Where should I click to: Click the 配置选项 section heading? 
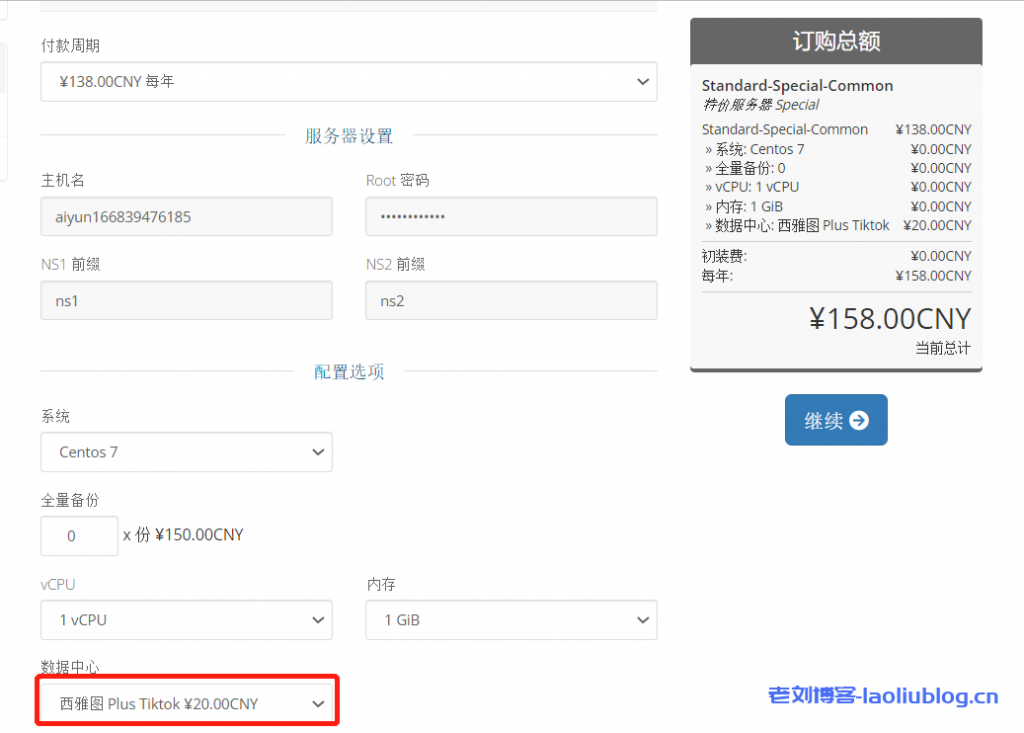point(348,371)
